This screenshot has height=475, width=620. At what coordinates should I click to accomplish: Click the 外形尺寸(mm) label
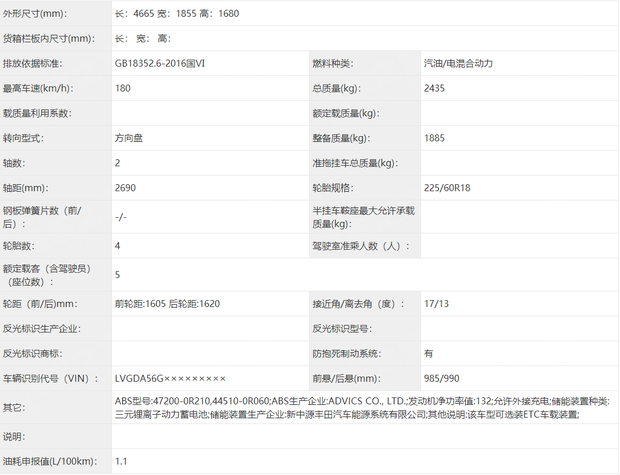(x=35, y=14)
